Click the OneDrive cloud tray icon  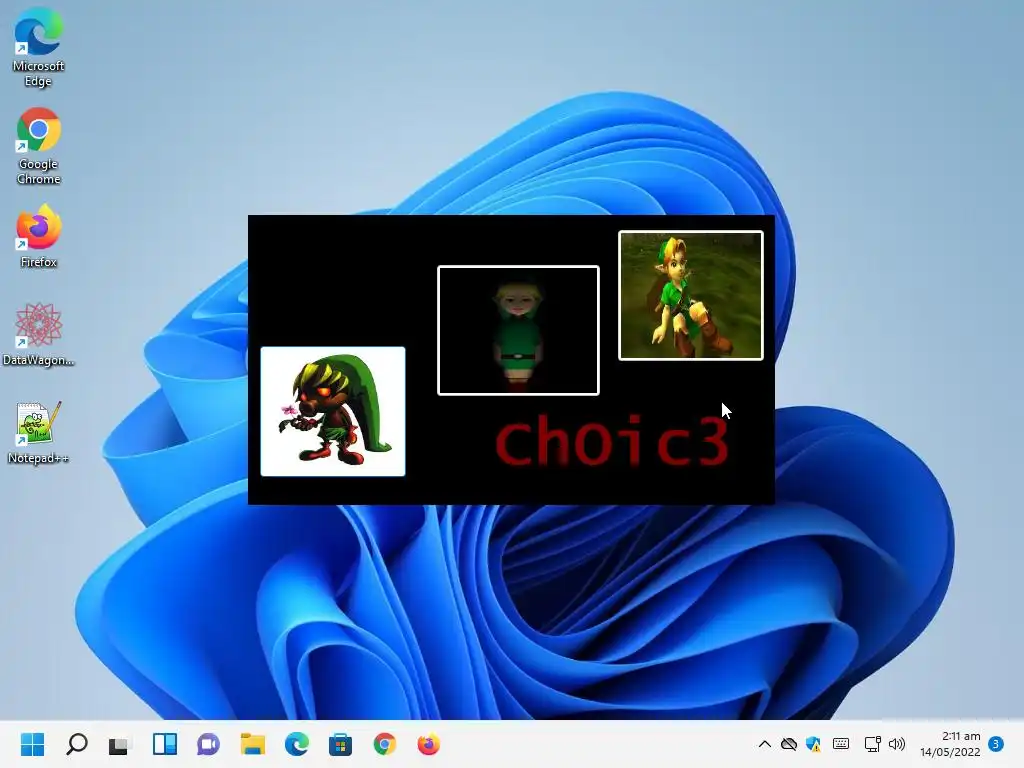tap(789, 744)
